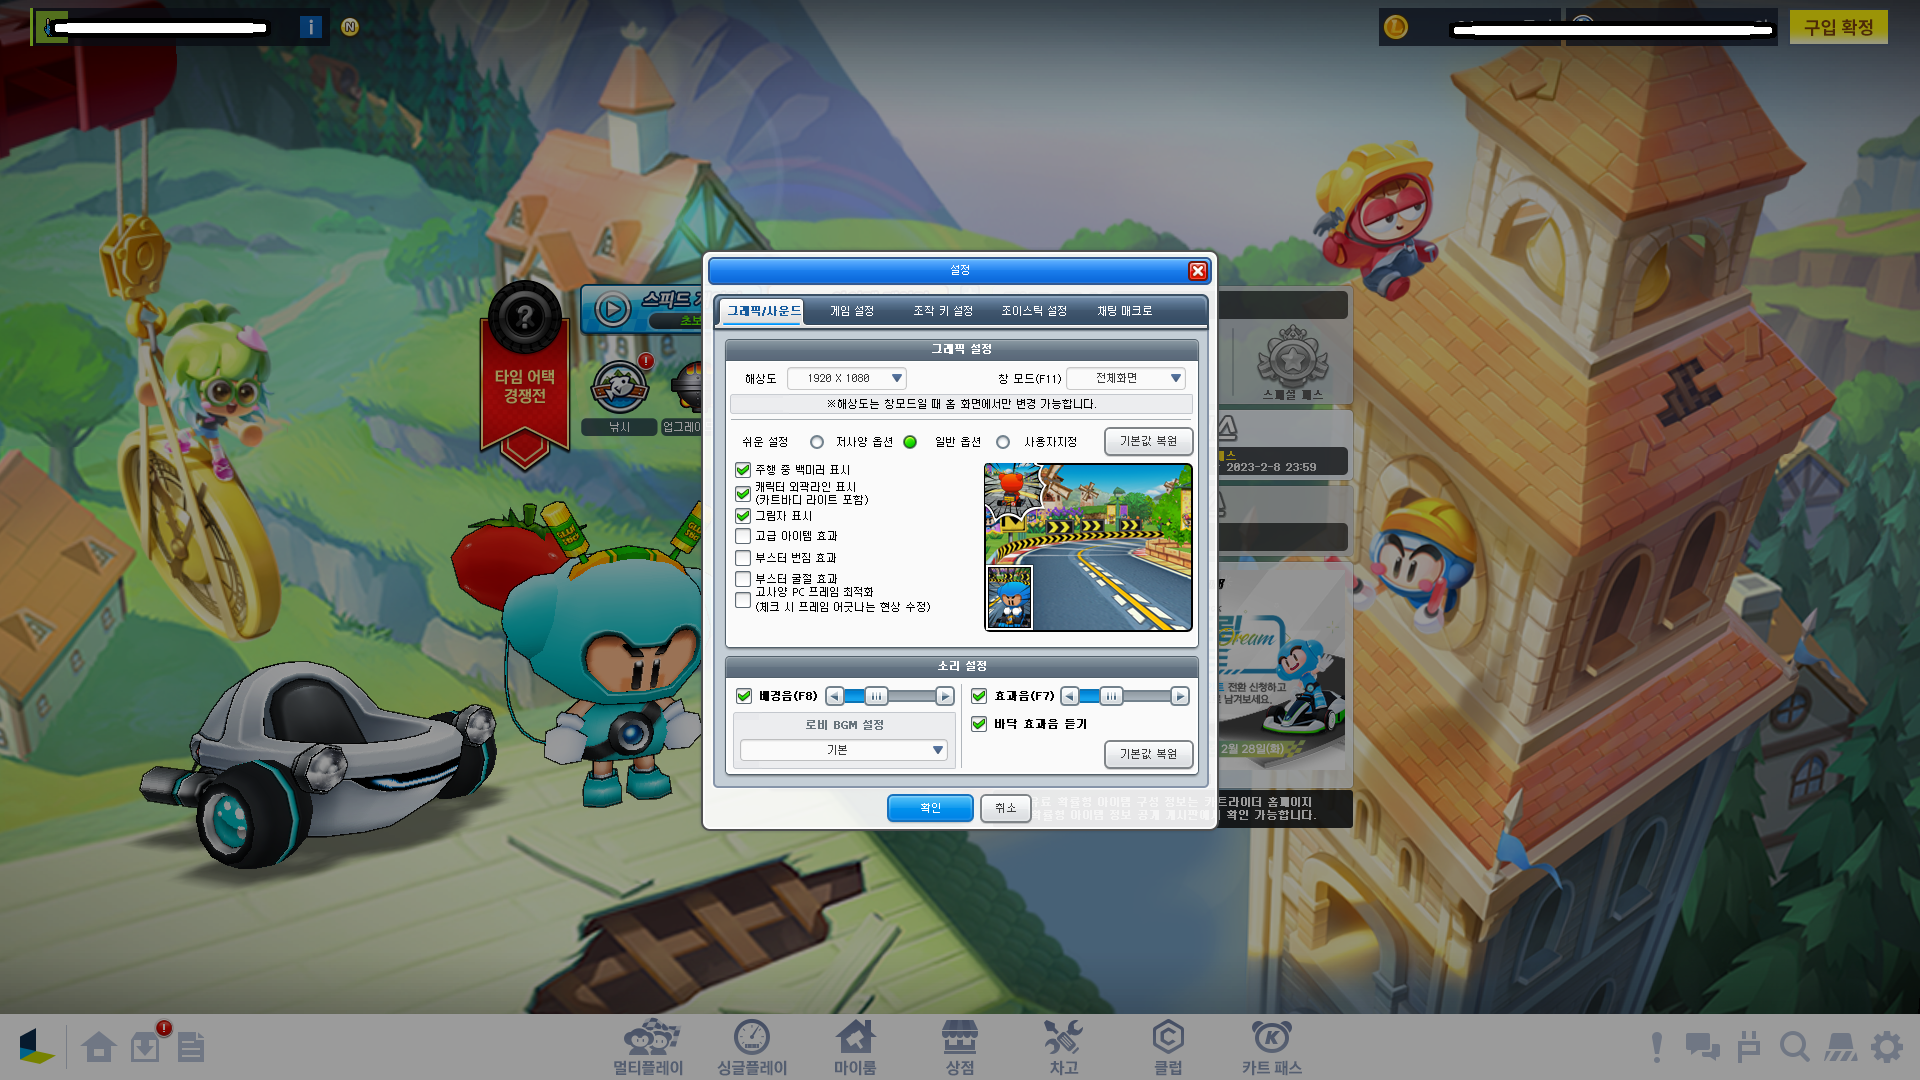Viewport: 1920px width, 1080px height.
Task: Switch to 게임 설정 tab
Action: tap(852, 311)
